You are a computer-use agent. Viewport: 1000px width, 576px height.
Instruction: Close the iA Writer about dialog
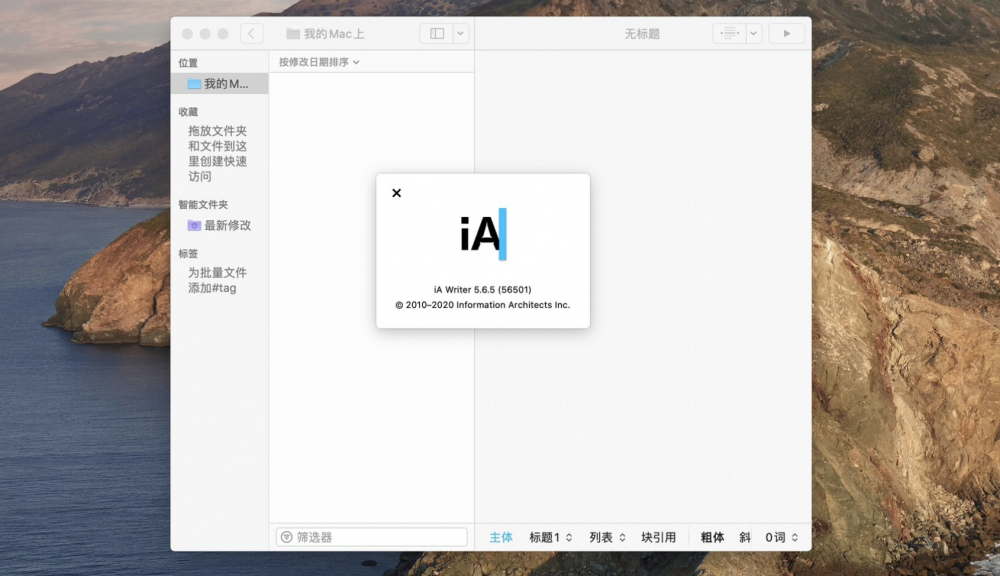pyautogui.click(x=396, y=193)
